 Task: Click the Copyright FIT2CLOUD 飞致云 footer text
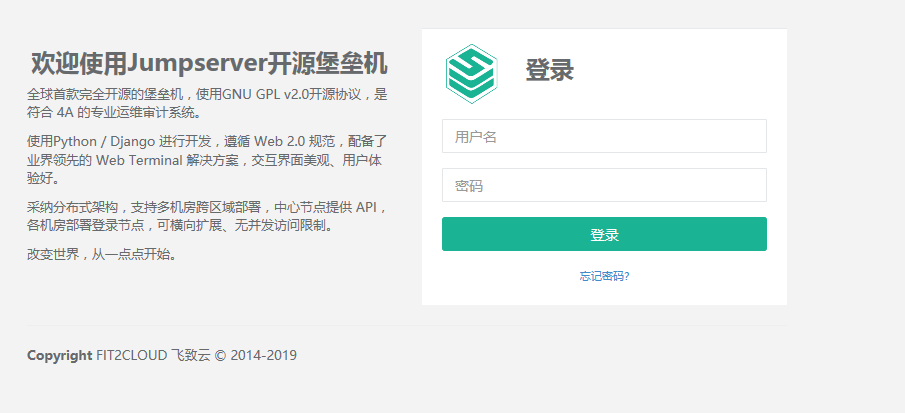pyautogui.click(x=162, y=355)
